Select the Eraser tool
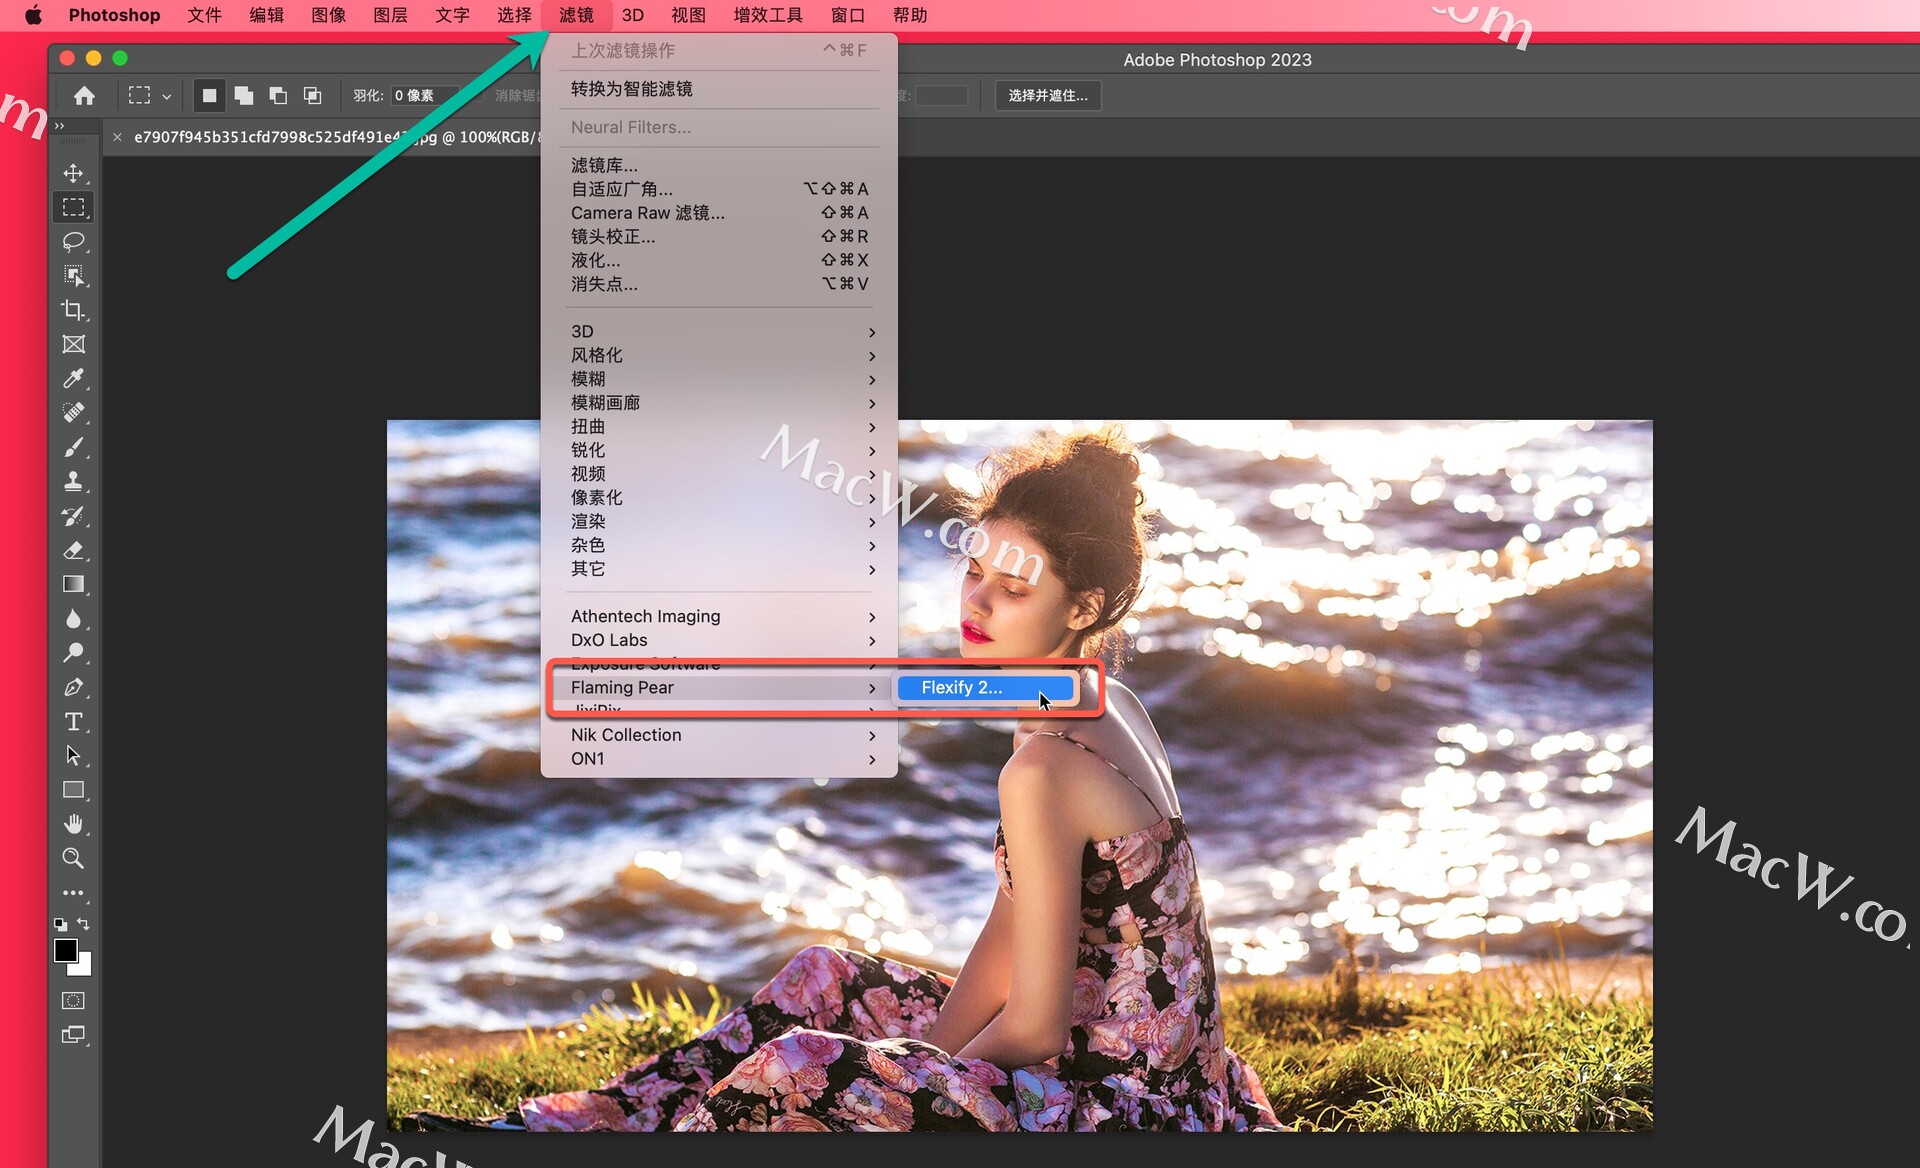 [x=74, y=550]
